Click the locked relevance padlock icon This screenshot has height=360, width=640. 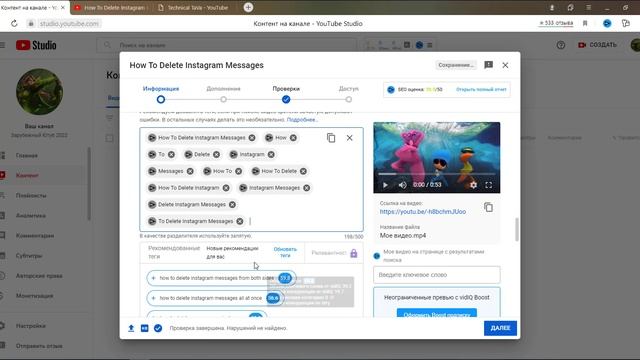(x=353, y=253)
